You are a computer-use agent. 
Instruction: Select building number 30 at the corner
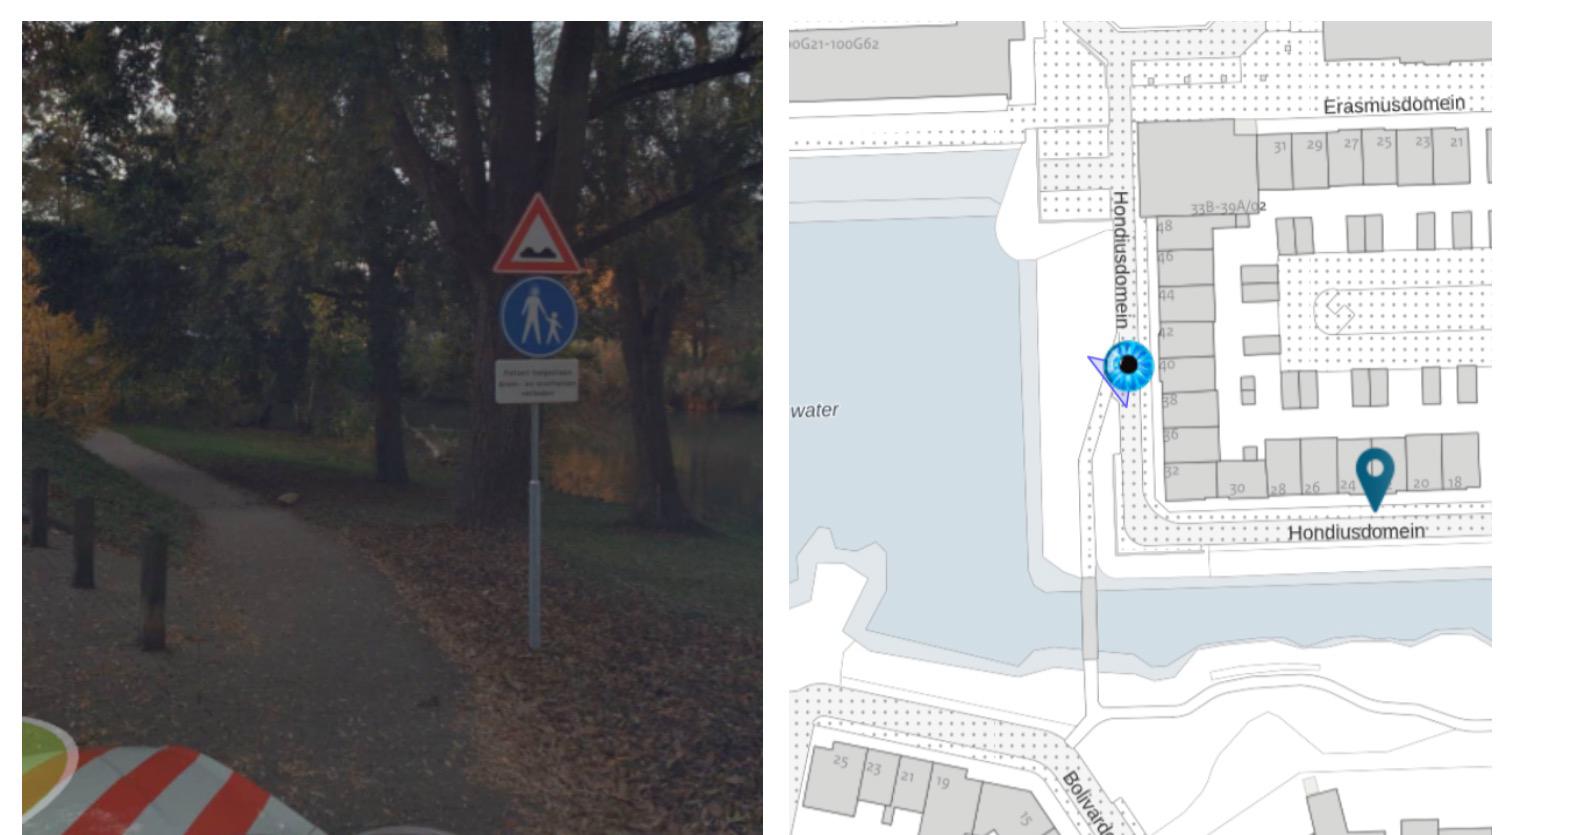1237,489
